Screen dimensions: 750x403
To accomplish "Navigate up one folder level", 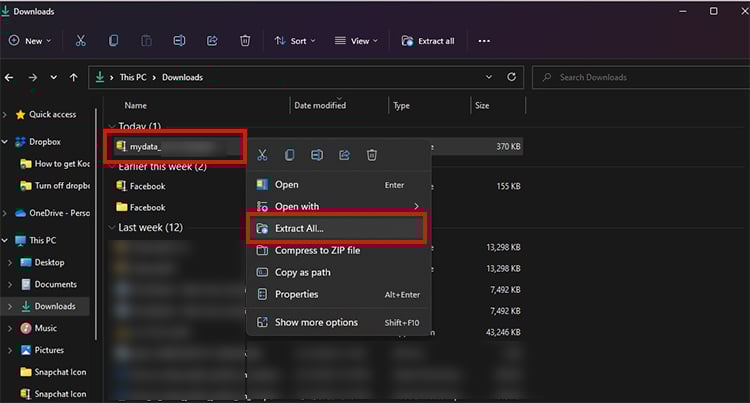I will [74, 77].
